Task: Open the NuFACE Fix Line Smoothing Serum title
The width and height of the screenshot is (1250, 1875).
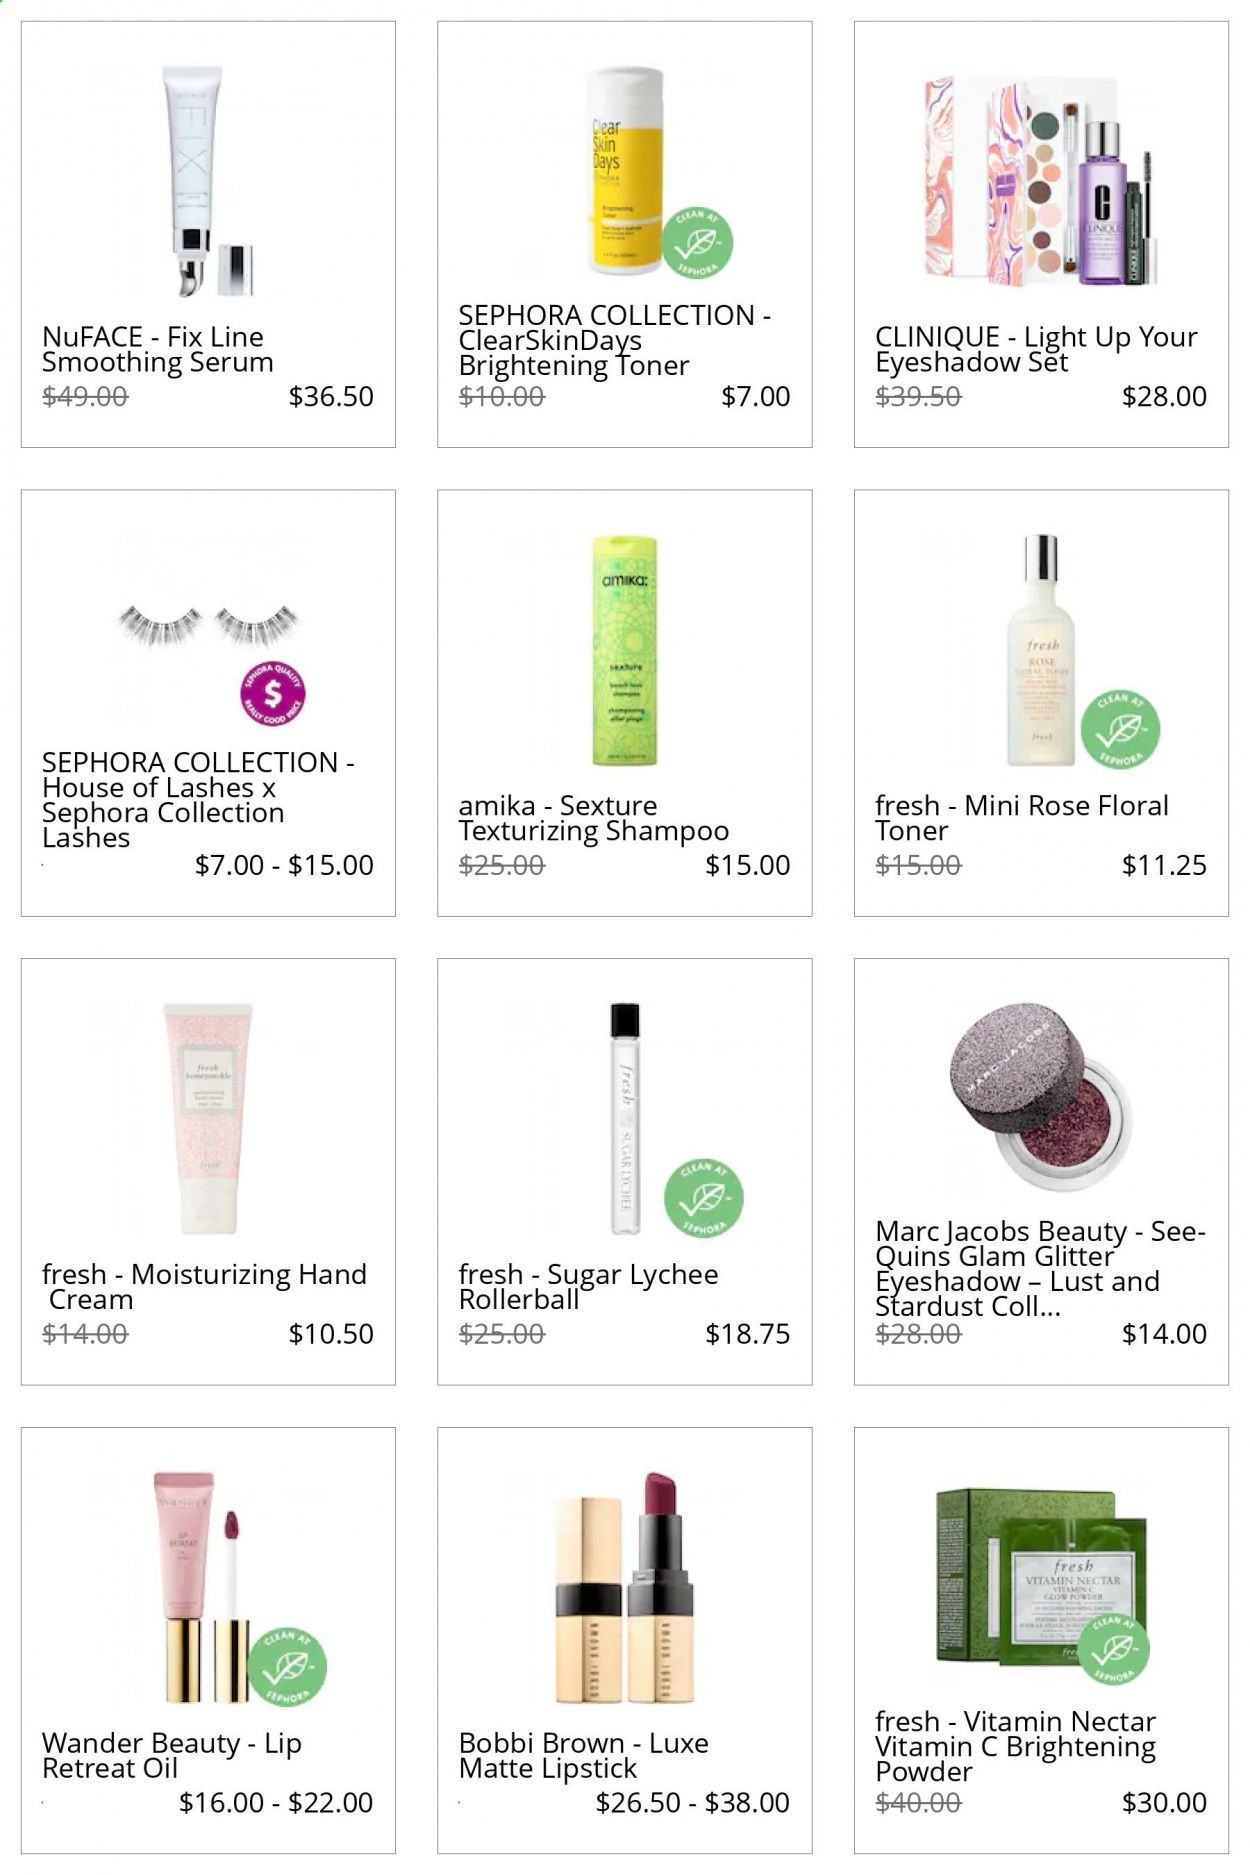Action: click(x=157, y=349)
